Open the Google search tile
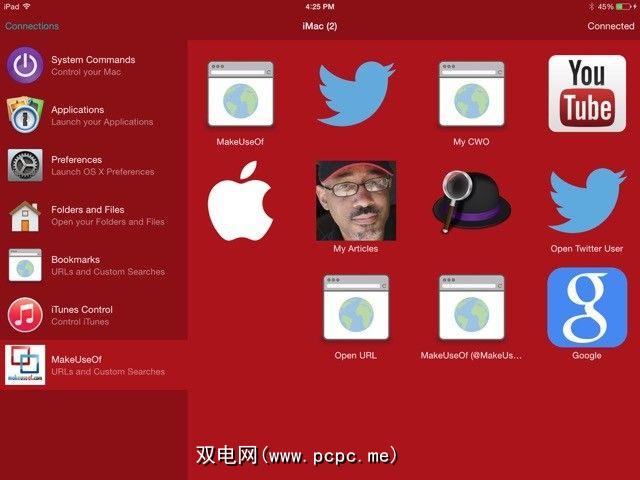640x480 pixels. (587, 307)
